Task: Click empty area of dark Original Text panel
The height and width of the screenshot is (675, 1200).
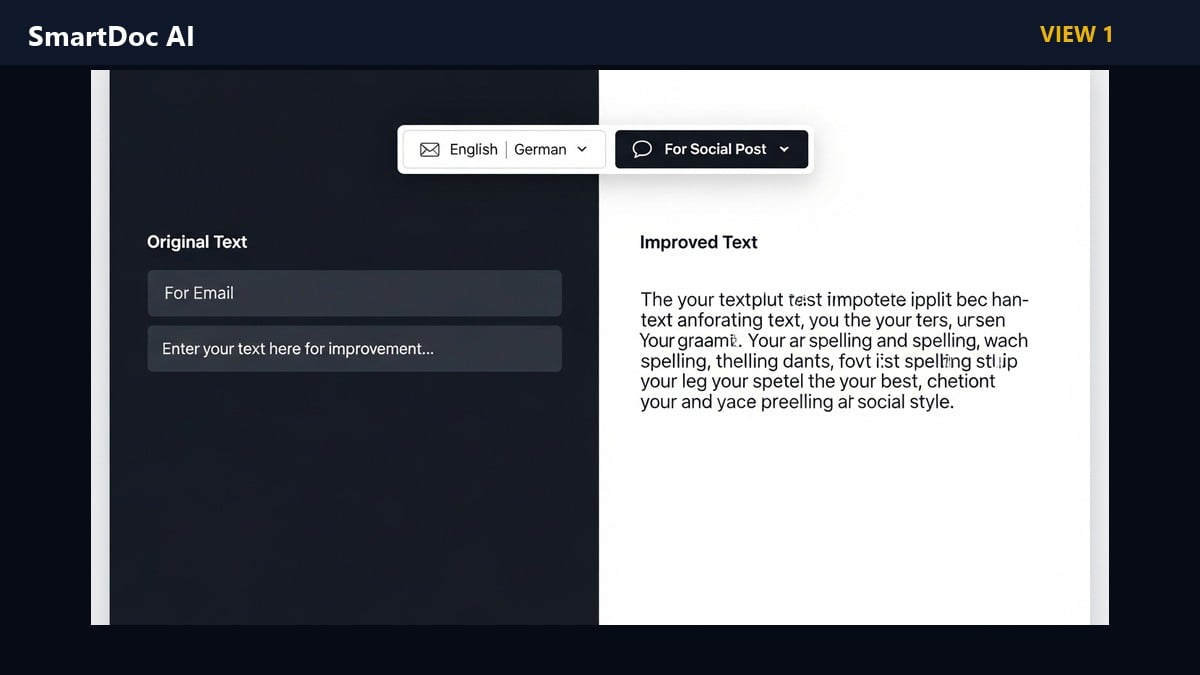Action: click(x=354, y=500)
